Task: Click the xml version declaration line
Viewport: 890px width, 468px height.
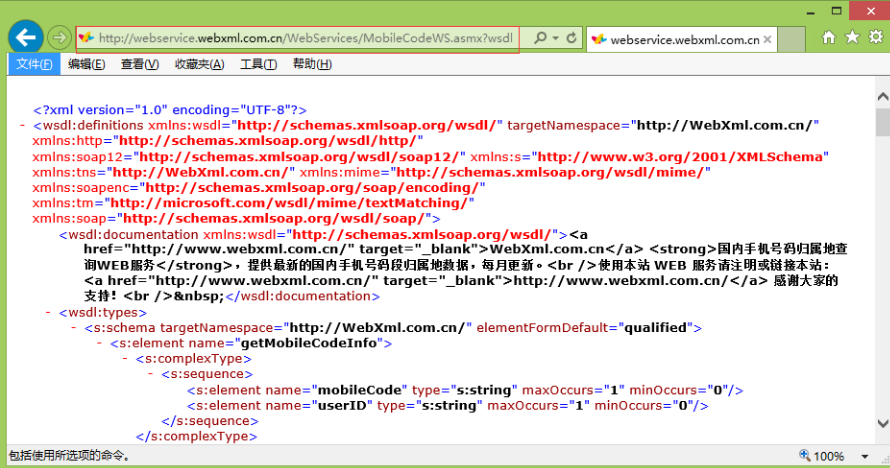Action: pyautogui.click(x=170, y=110)
